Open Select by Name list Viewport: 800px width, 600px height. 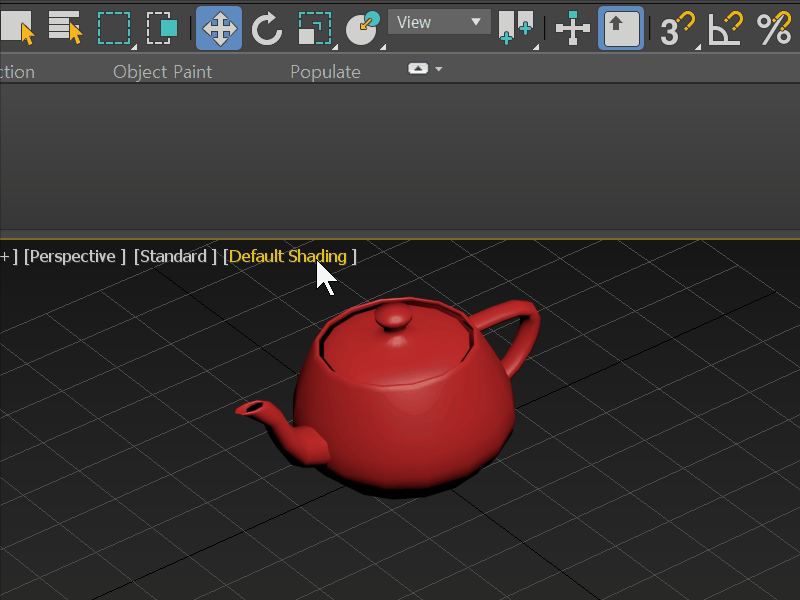pyautogui.click(x=65, y=27)
